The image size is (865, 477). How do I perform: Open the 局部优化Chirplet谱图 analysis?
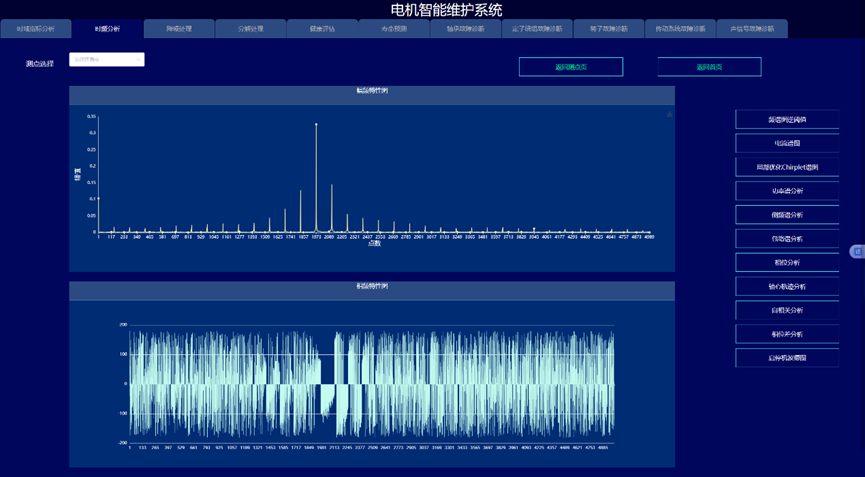[787, 167]
